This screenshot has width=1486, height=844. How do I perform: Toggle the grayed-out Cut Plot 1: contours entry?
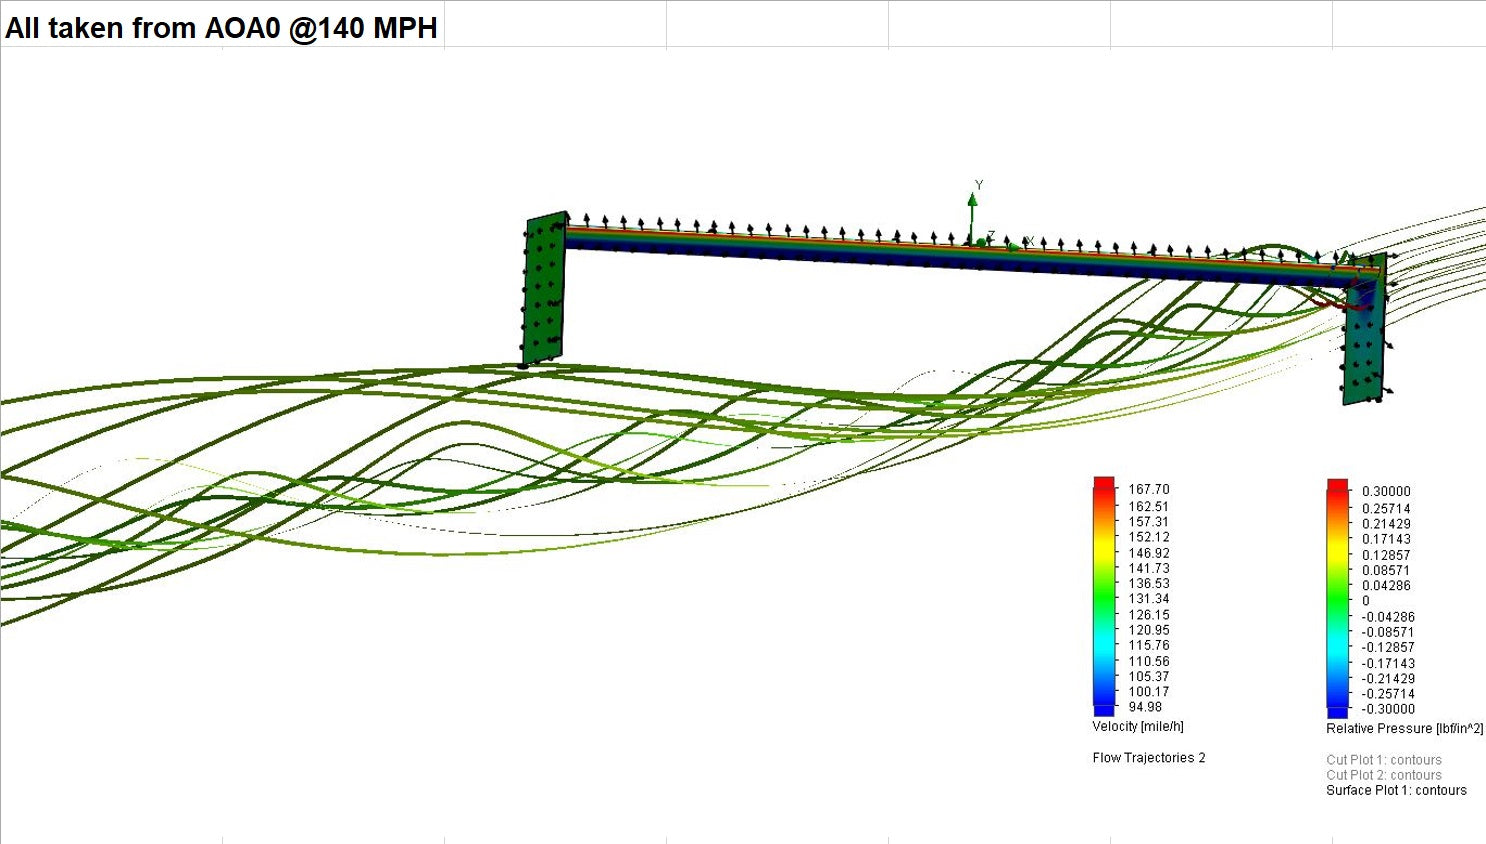[1383, 760]
